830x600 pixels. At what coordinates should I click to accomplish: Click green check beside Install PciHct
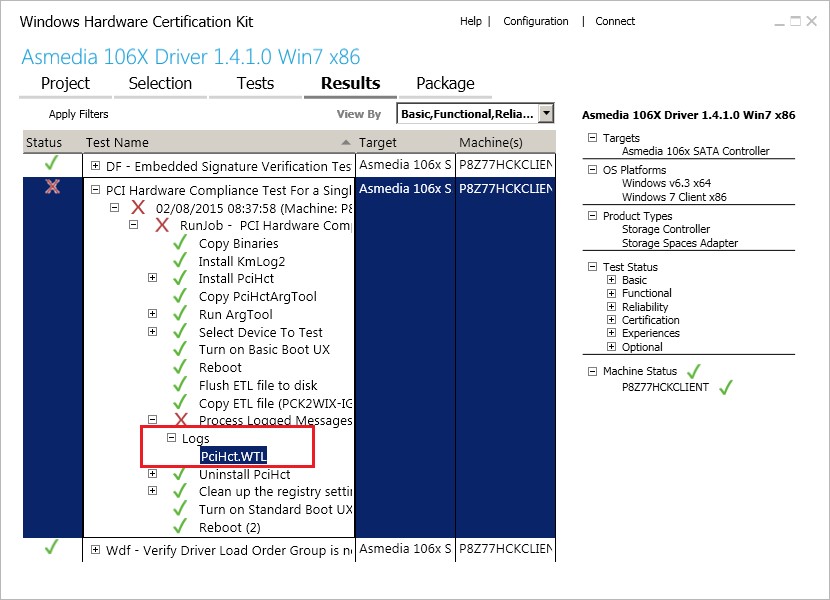[180, 277]
